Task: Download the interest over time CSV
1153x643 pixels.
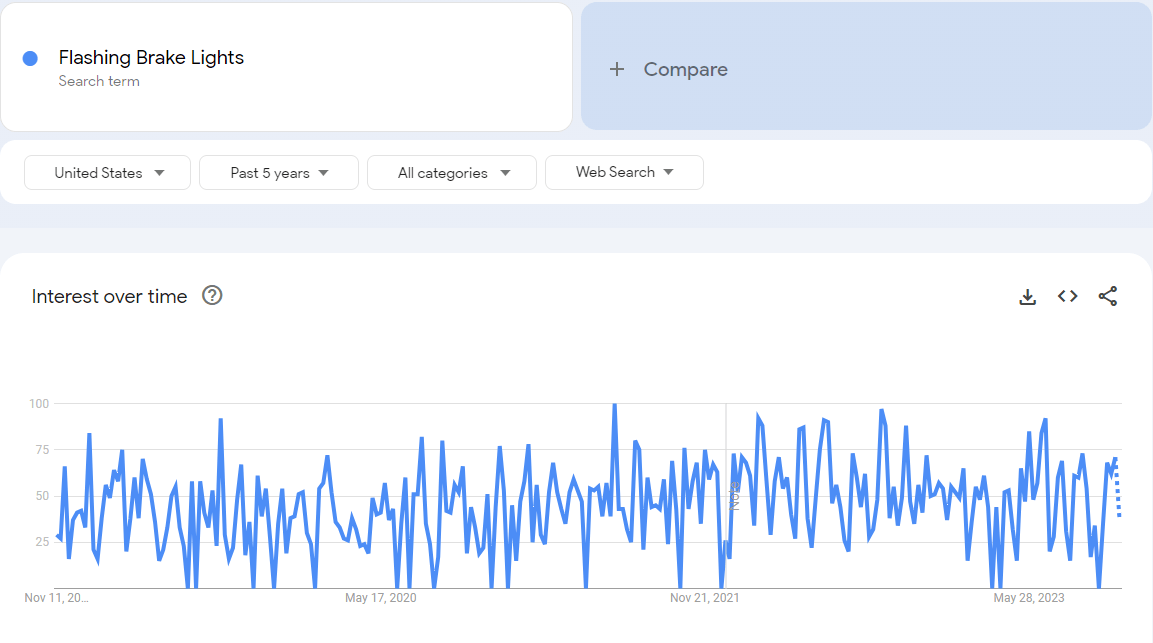Action: point(1027,296)
